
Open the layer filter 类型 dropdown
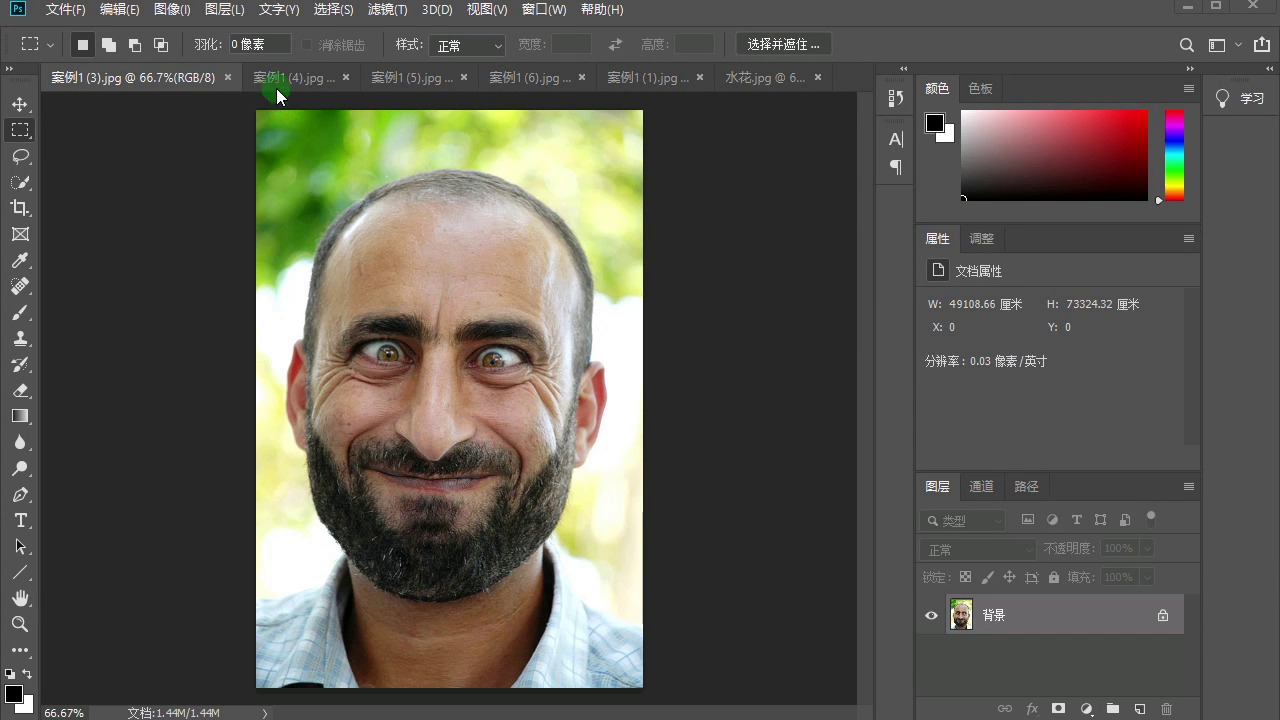pyautogui.click(x=963, y=520)
